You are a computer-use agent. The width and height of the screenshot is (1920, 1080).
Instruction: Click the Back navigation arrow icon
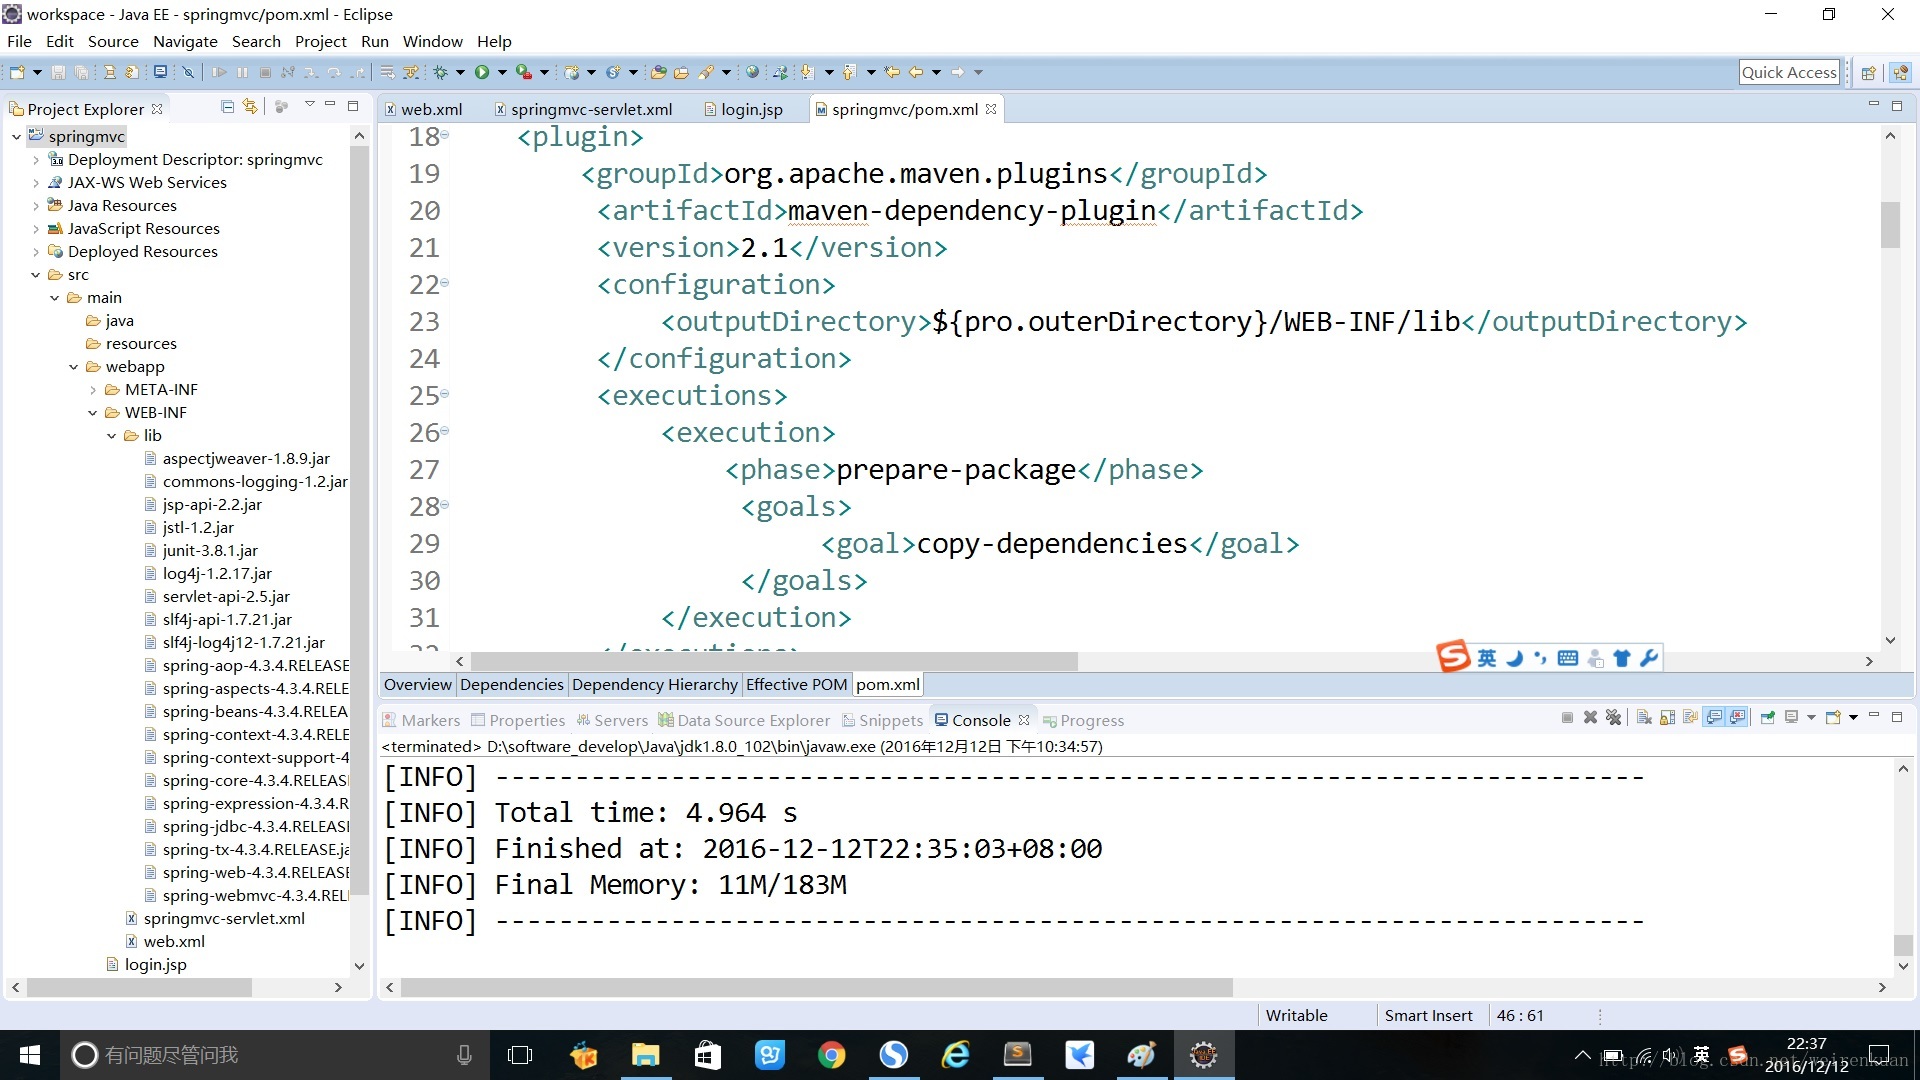(916, 72)
